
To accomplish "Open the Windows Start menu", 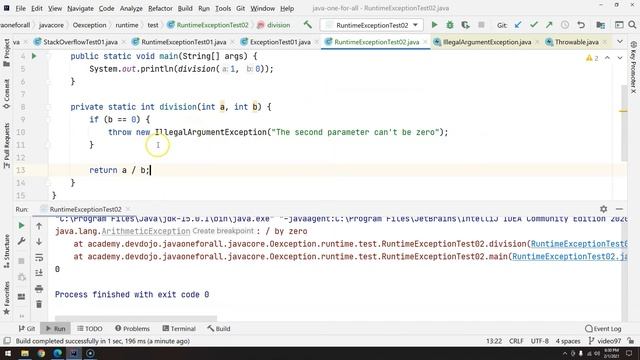I will (x=7, y=353).
